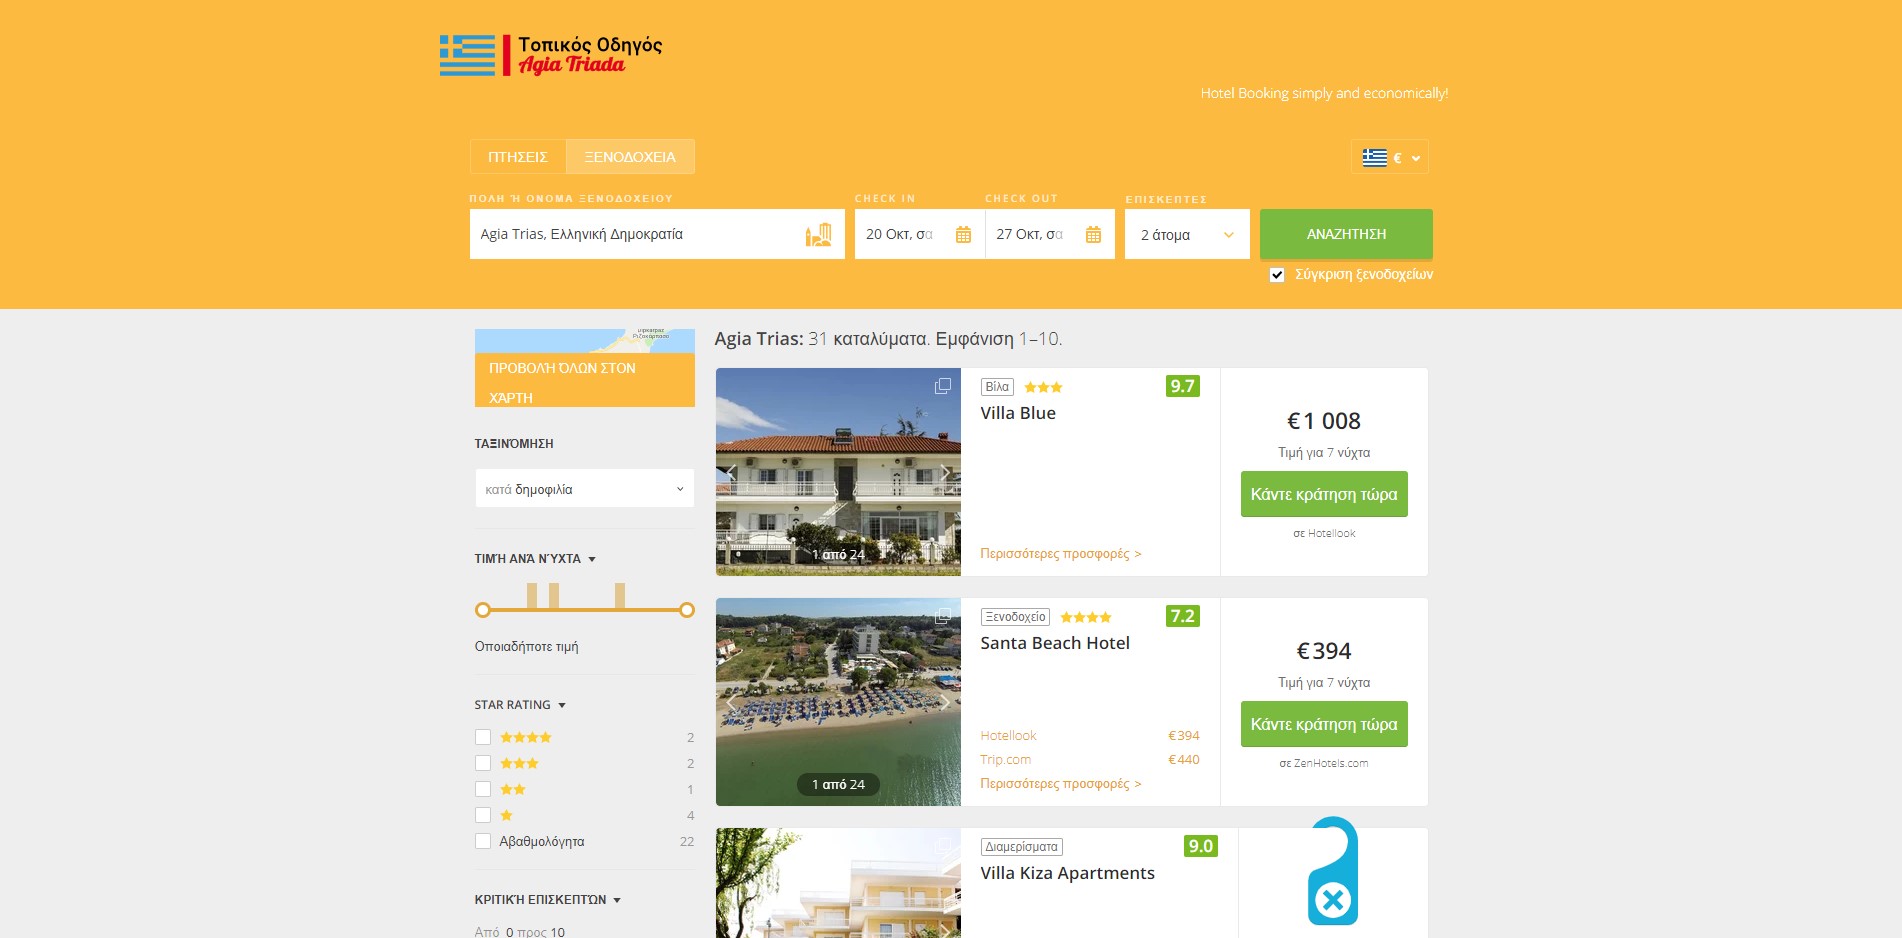Check the one-star rating filter
The image size is (1902, 938).
(483, 815)
